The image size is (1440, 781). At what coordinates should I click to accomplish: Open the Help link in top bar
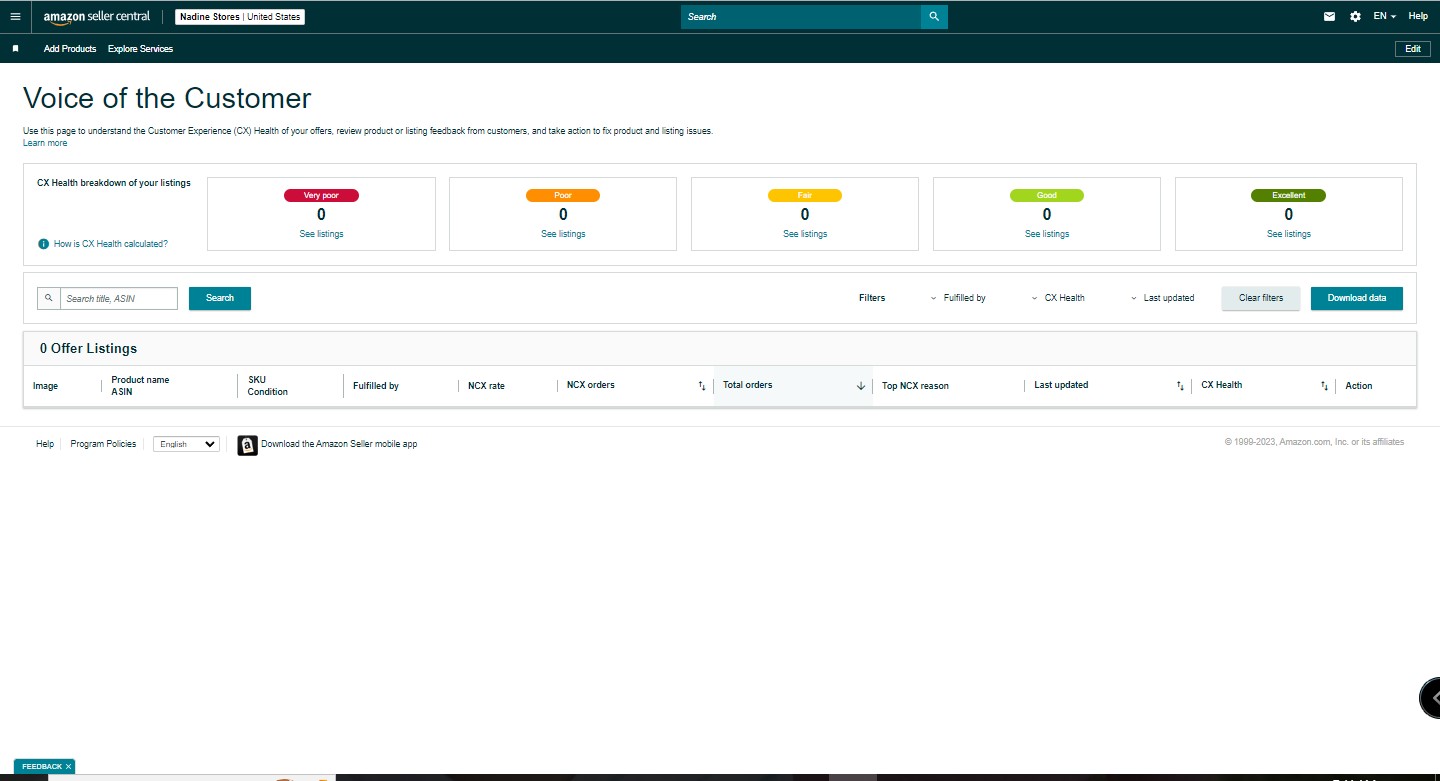tap(1418, 16)
